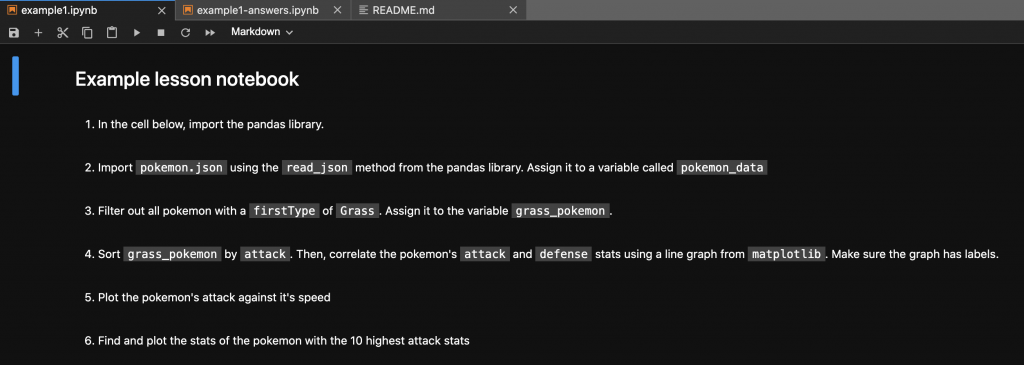The height and width of the screenshot is (365, 1024).
Task: Click the blue cell collapse bar
Action: click(16, 76)
